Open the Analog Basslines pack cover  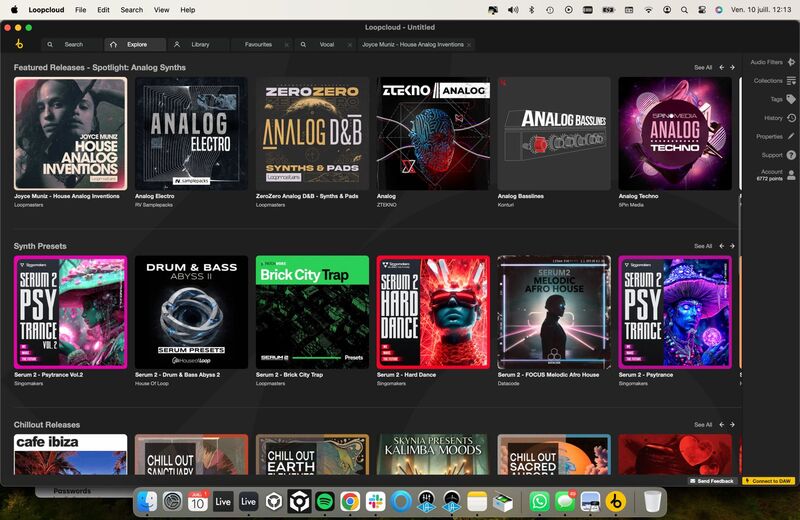point(554,134)
